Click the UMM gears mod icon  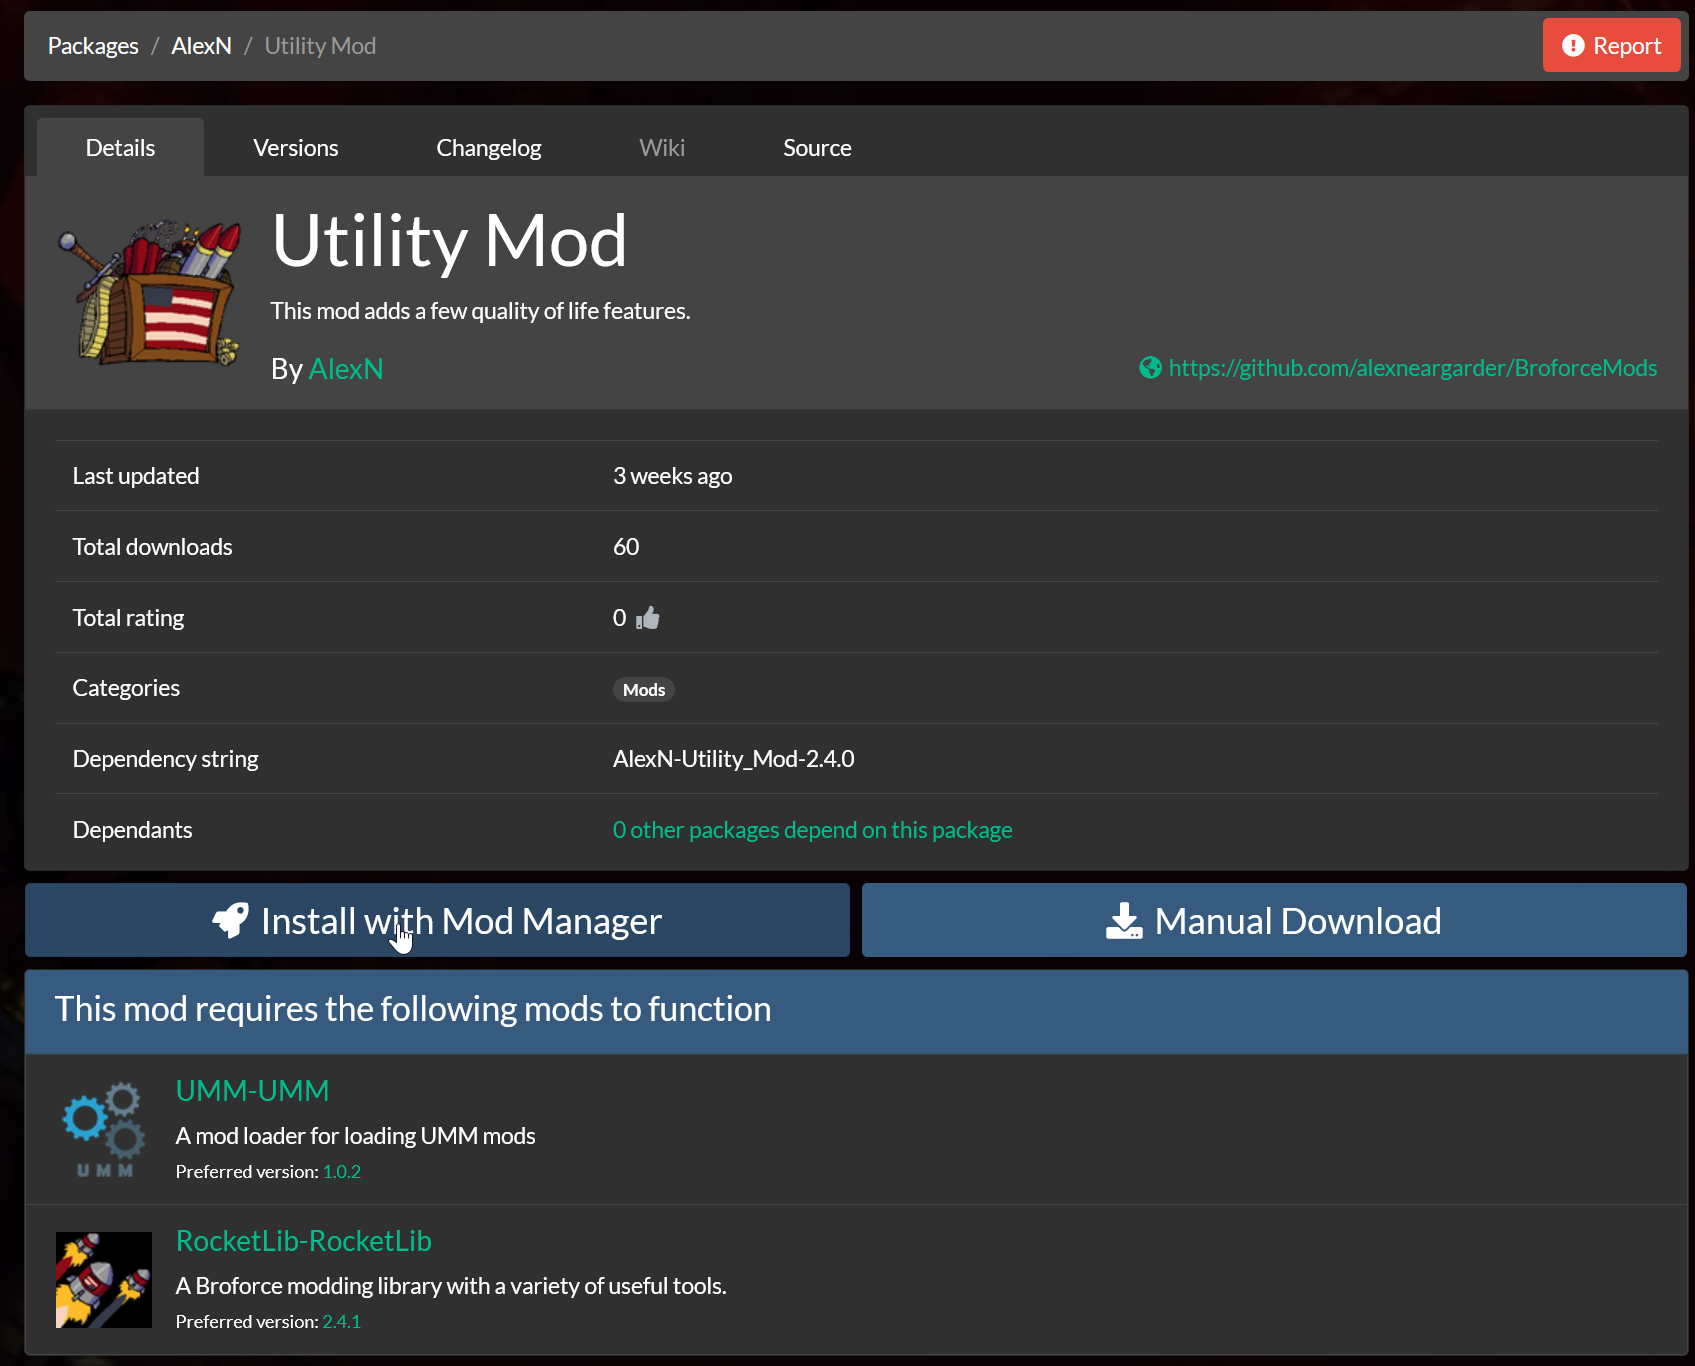[x=104, y=1128]
